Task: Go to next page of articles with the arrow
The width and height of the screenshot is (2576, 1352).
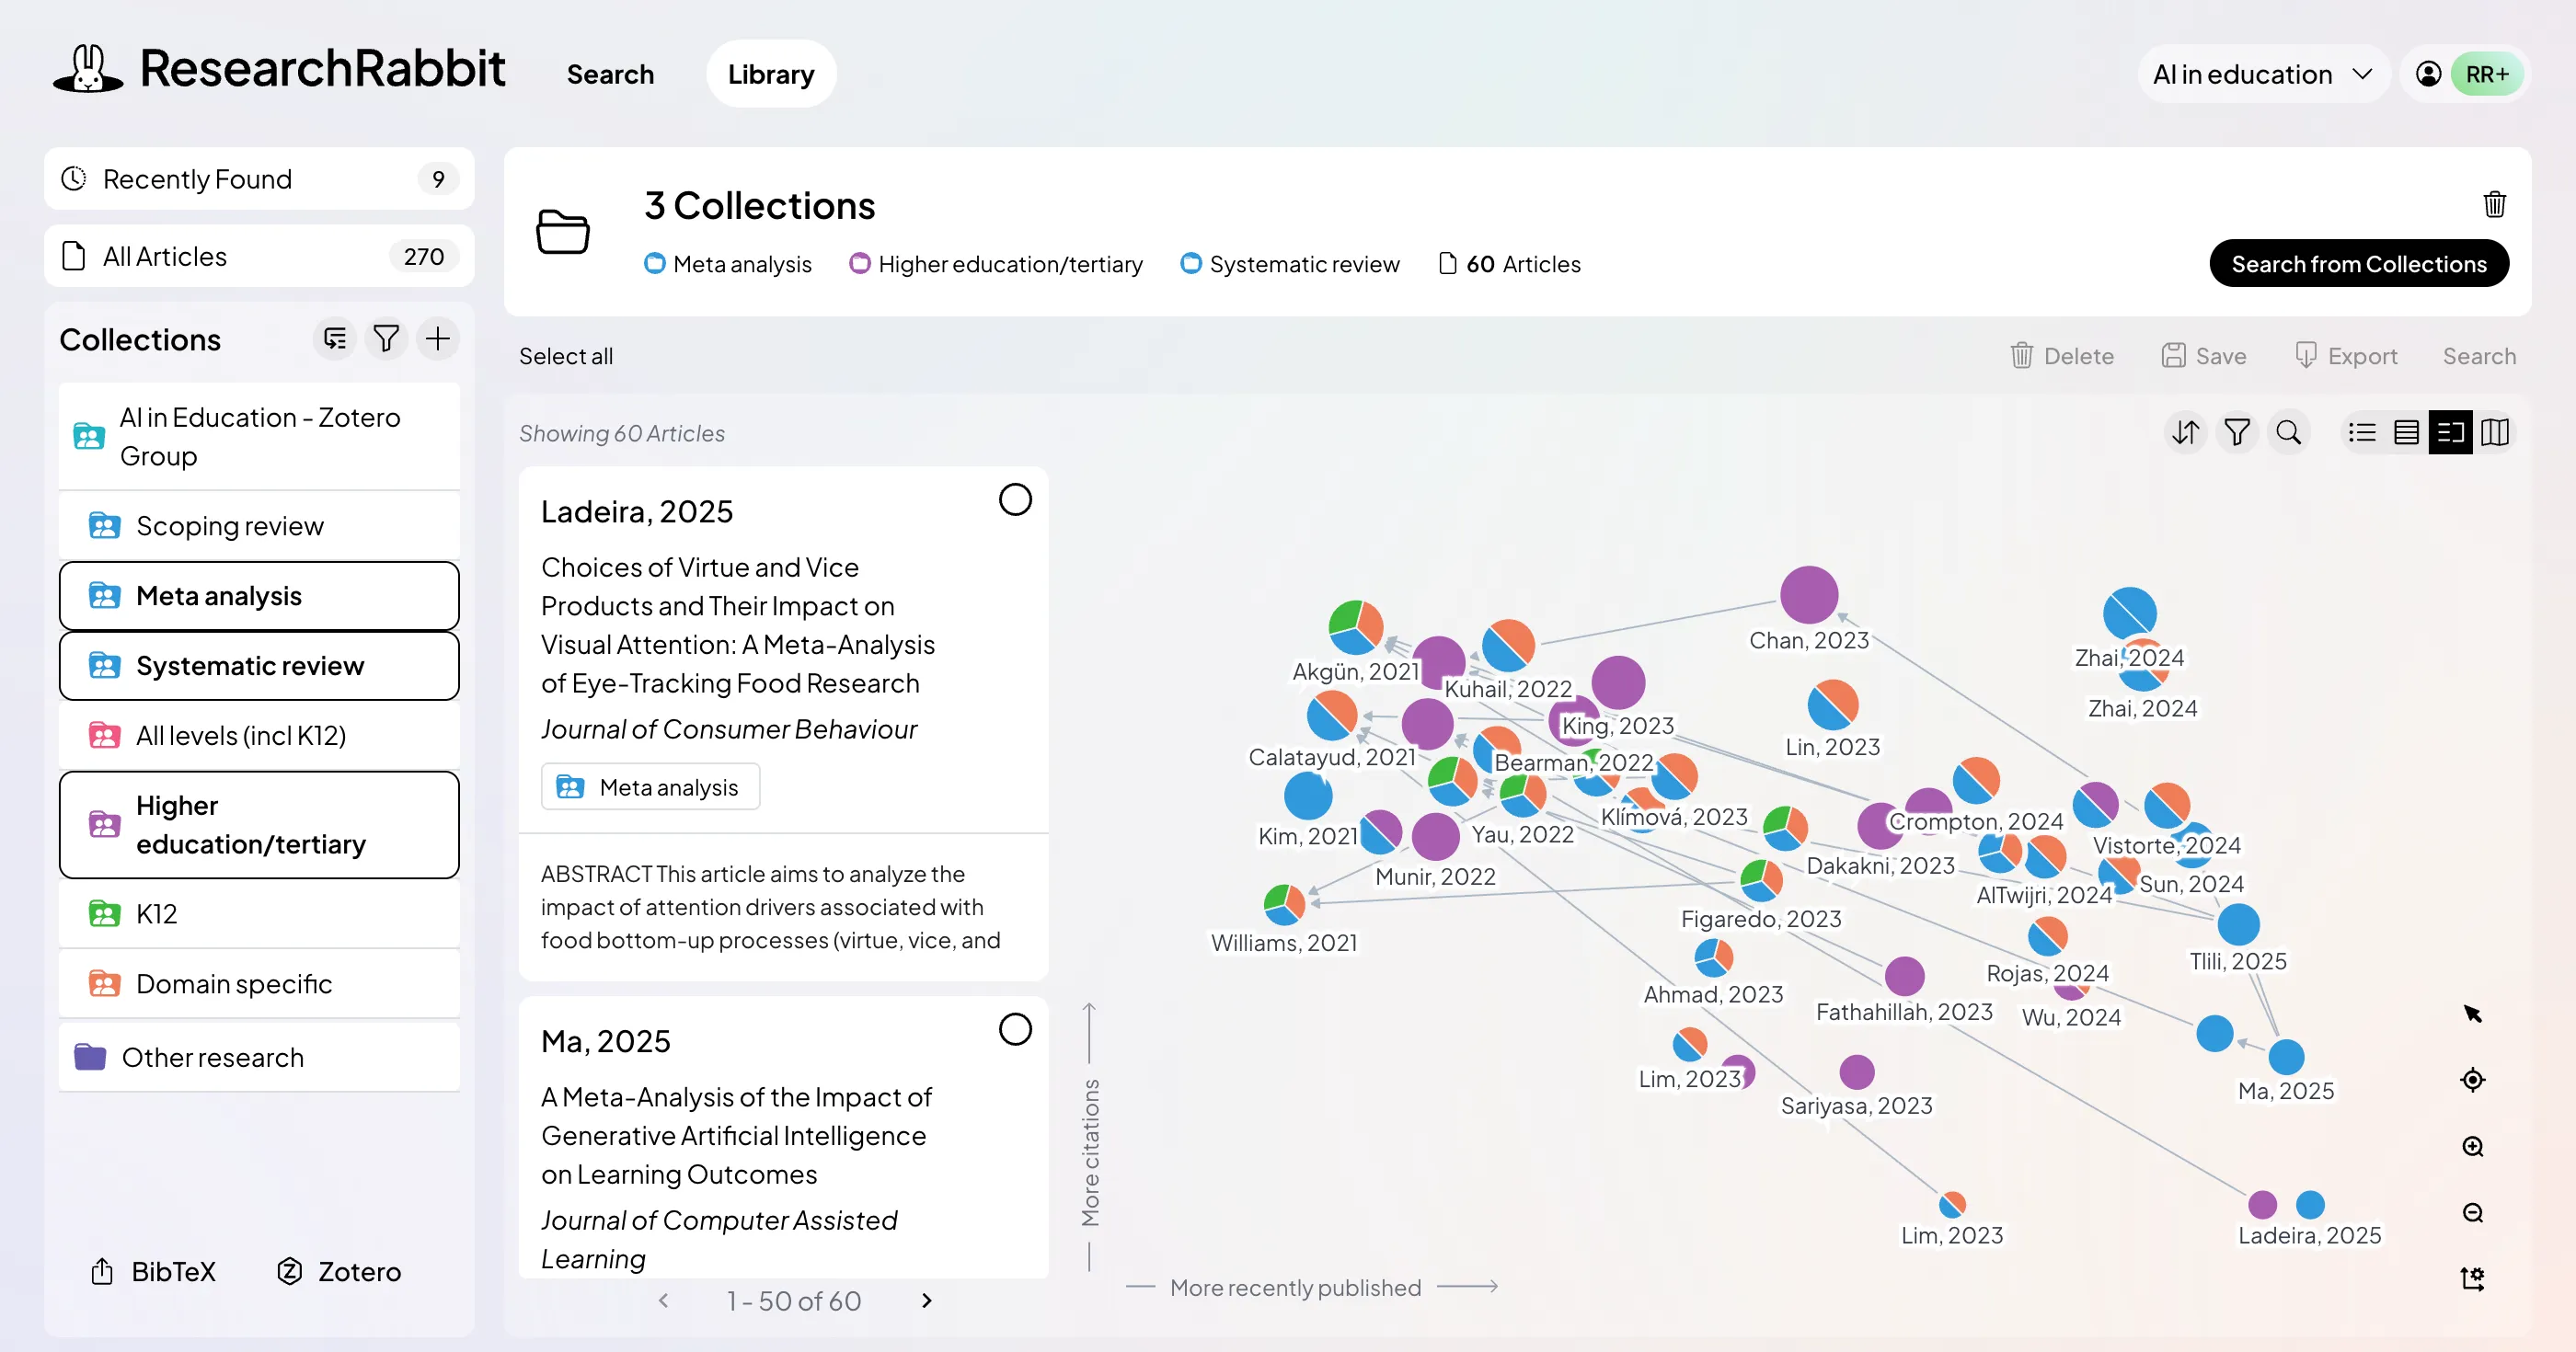Action: click(926, 1301)
